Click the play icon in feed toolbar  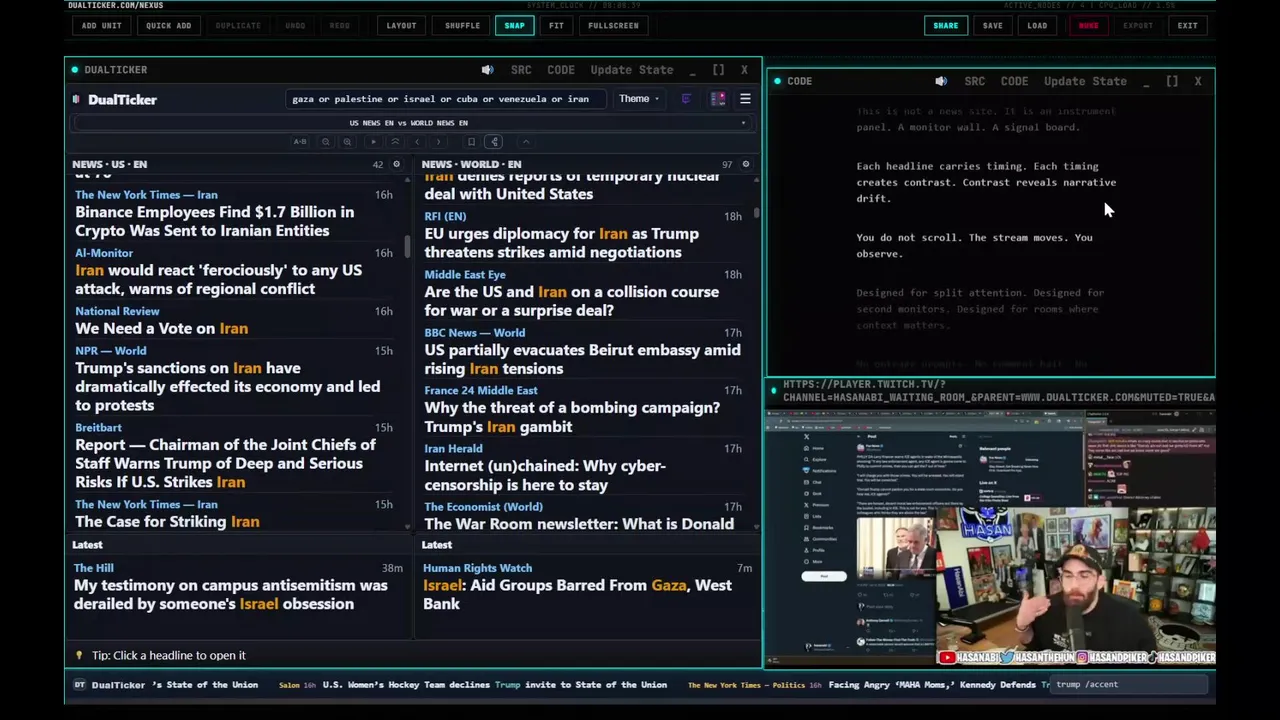point(373,142)
